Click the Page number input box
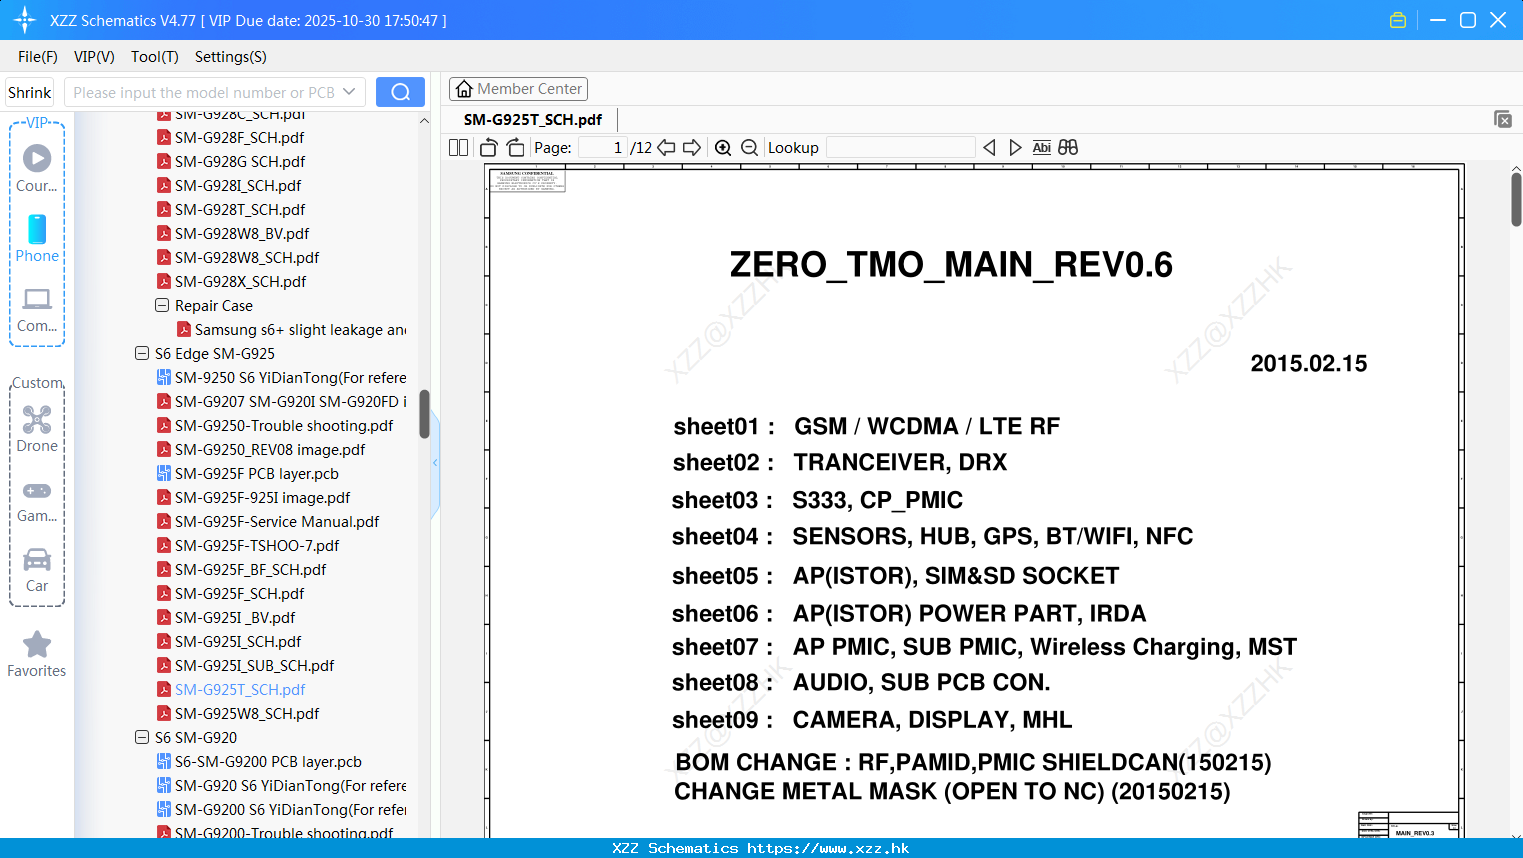The width and height of the screenshot is (1523, 858). click(603, 148)
